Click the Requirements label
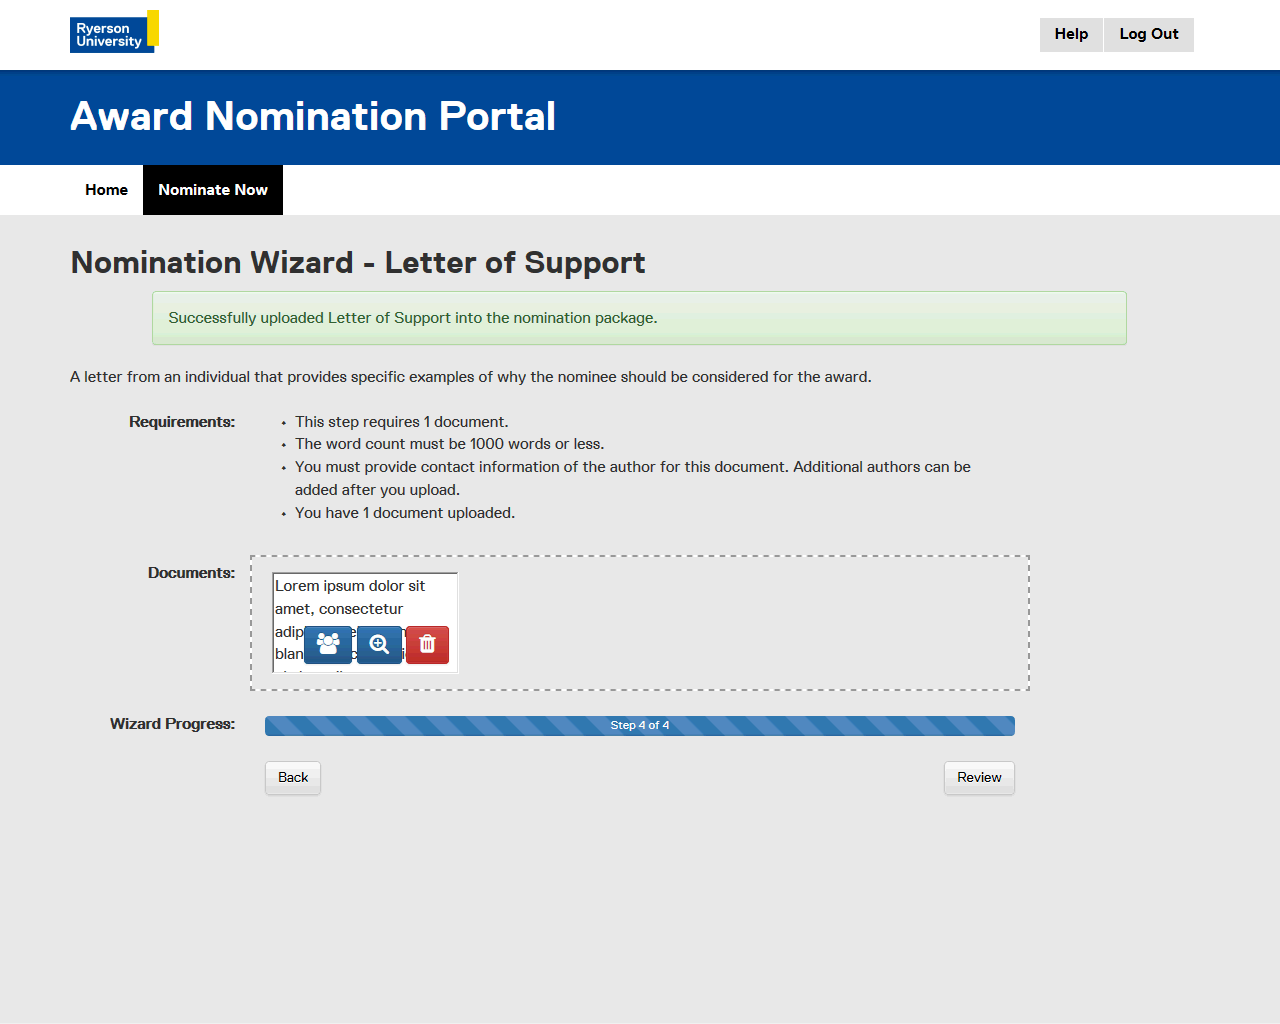The image size is (1280, 1024). (182, 422)
